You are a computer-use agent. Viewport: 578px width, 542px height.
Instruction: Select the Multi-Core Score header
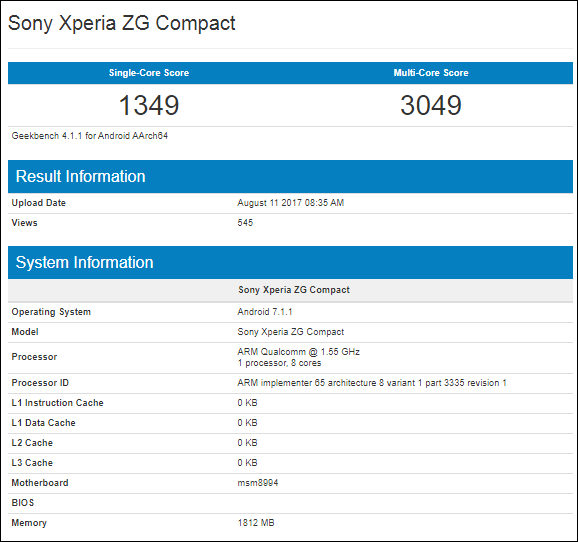(x=431, y=73)
